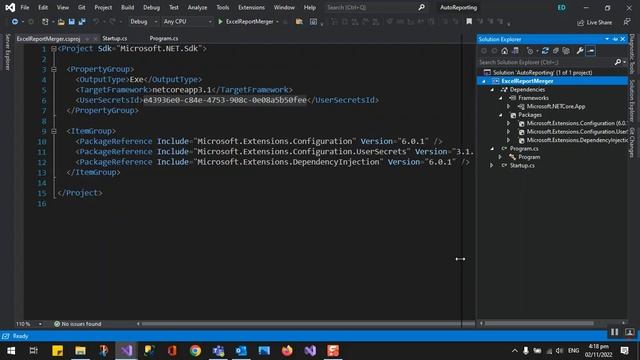Click the Properties wrench icon
Screen dimensions: 640x360
pos(580,51)
